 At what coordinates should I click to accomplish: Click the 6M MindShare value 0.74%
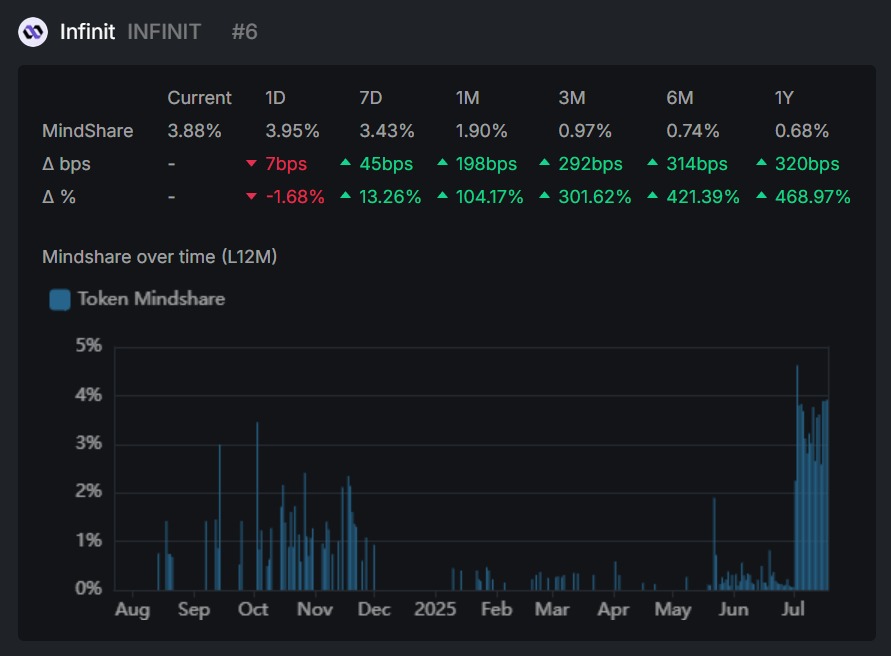[693, 131]
